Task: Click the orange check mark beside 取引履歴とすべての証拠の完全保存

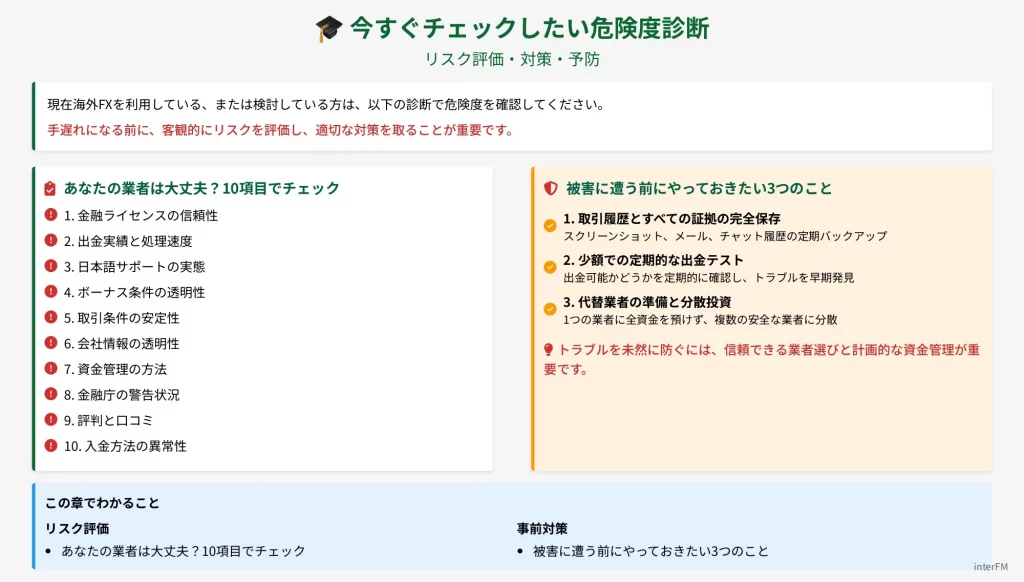Action: (550, 226)
